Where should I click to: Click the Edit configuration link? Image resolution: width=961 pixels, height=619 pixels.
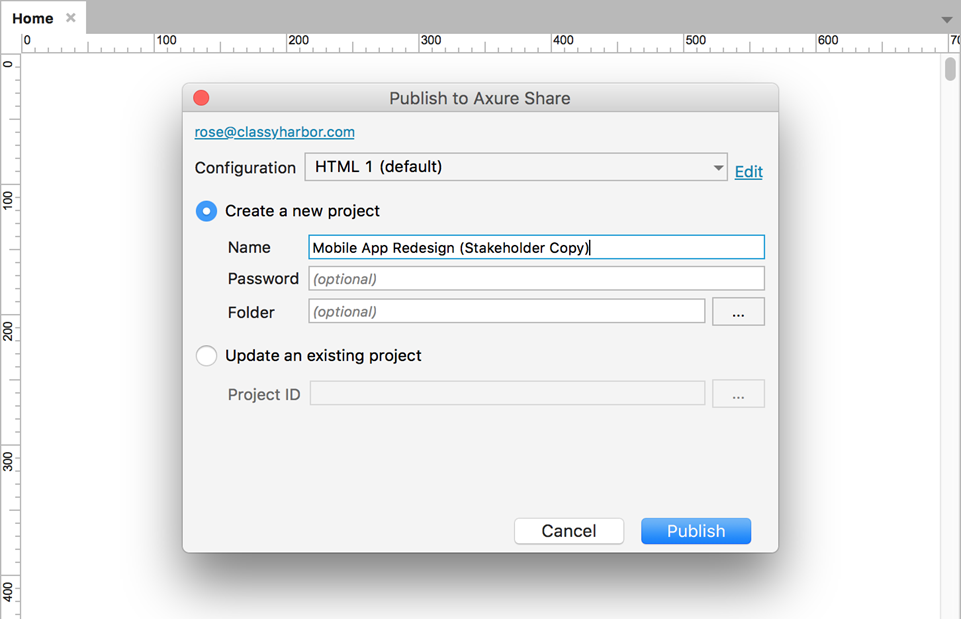(748, 172)
